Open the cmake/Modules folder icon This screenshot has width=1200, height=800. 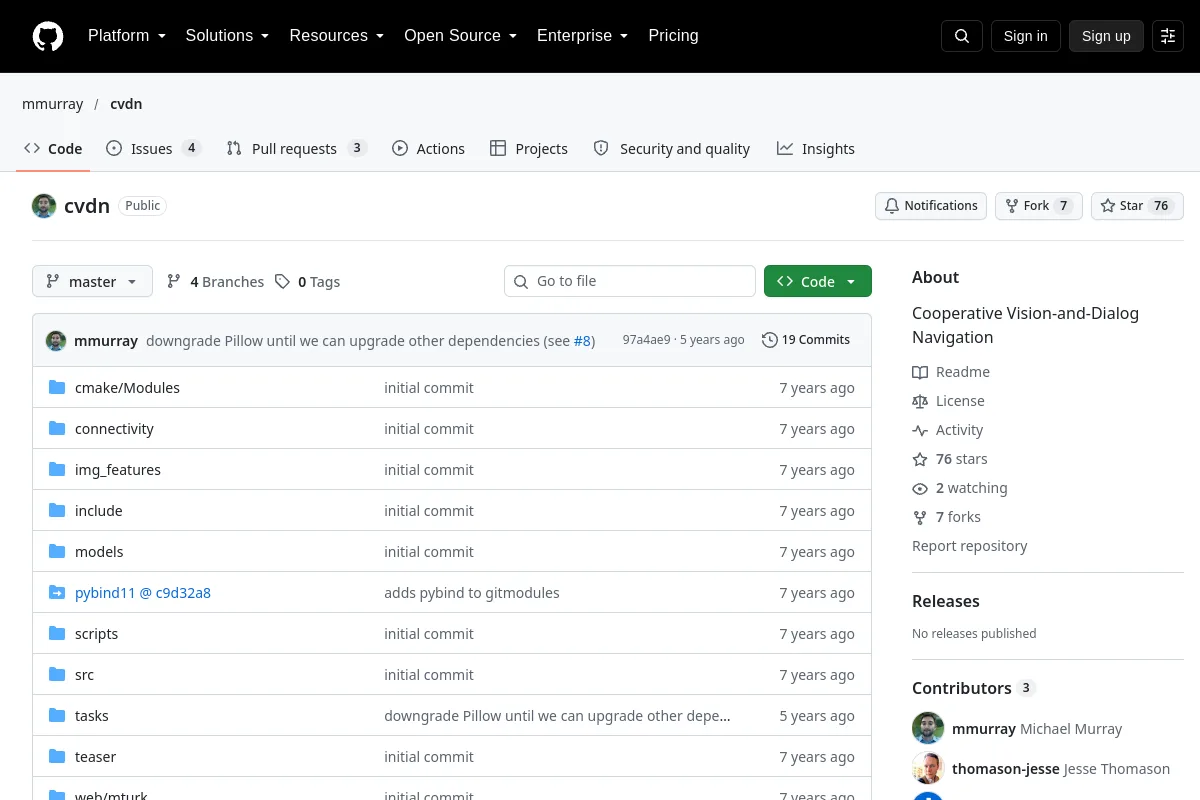pos(57,388)
